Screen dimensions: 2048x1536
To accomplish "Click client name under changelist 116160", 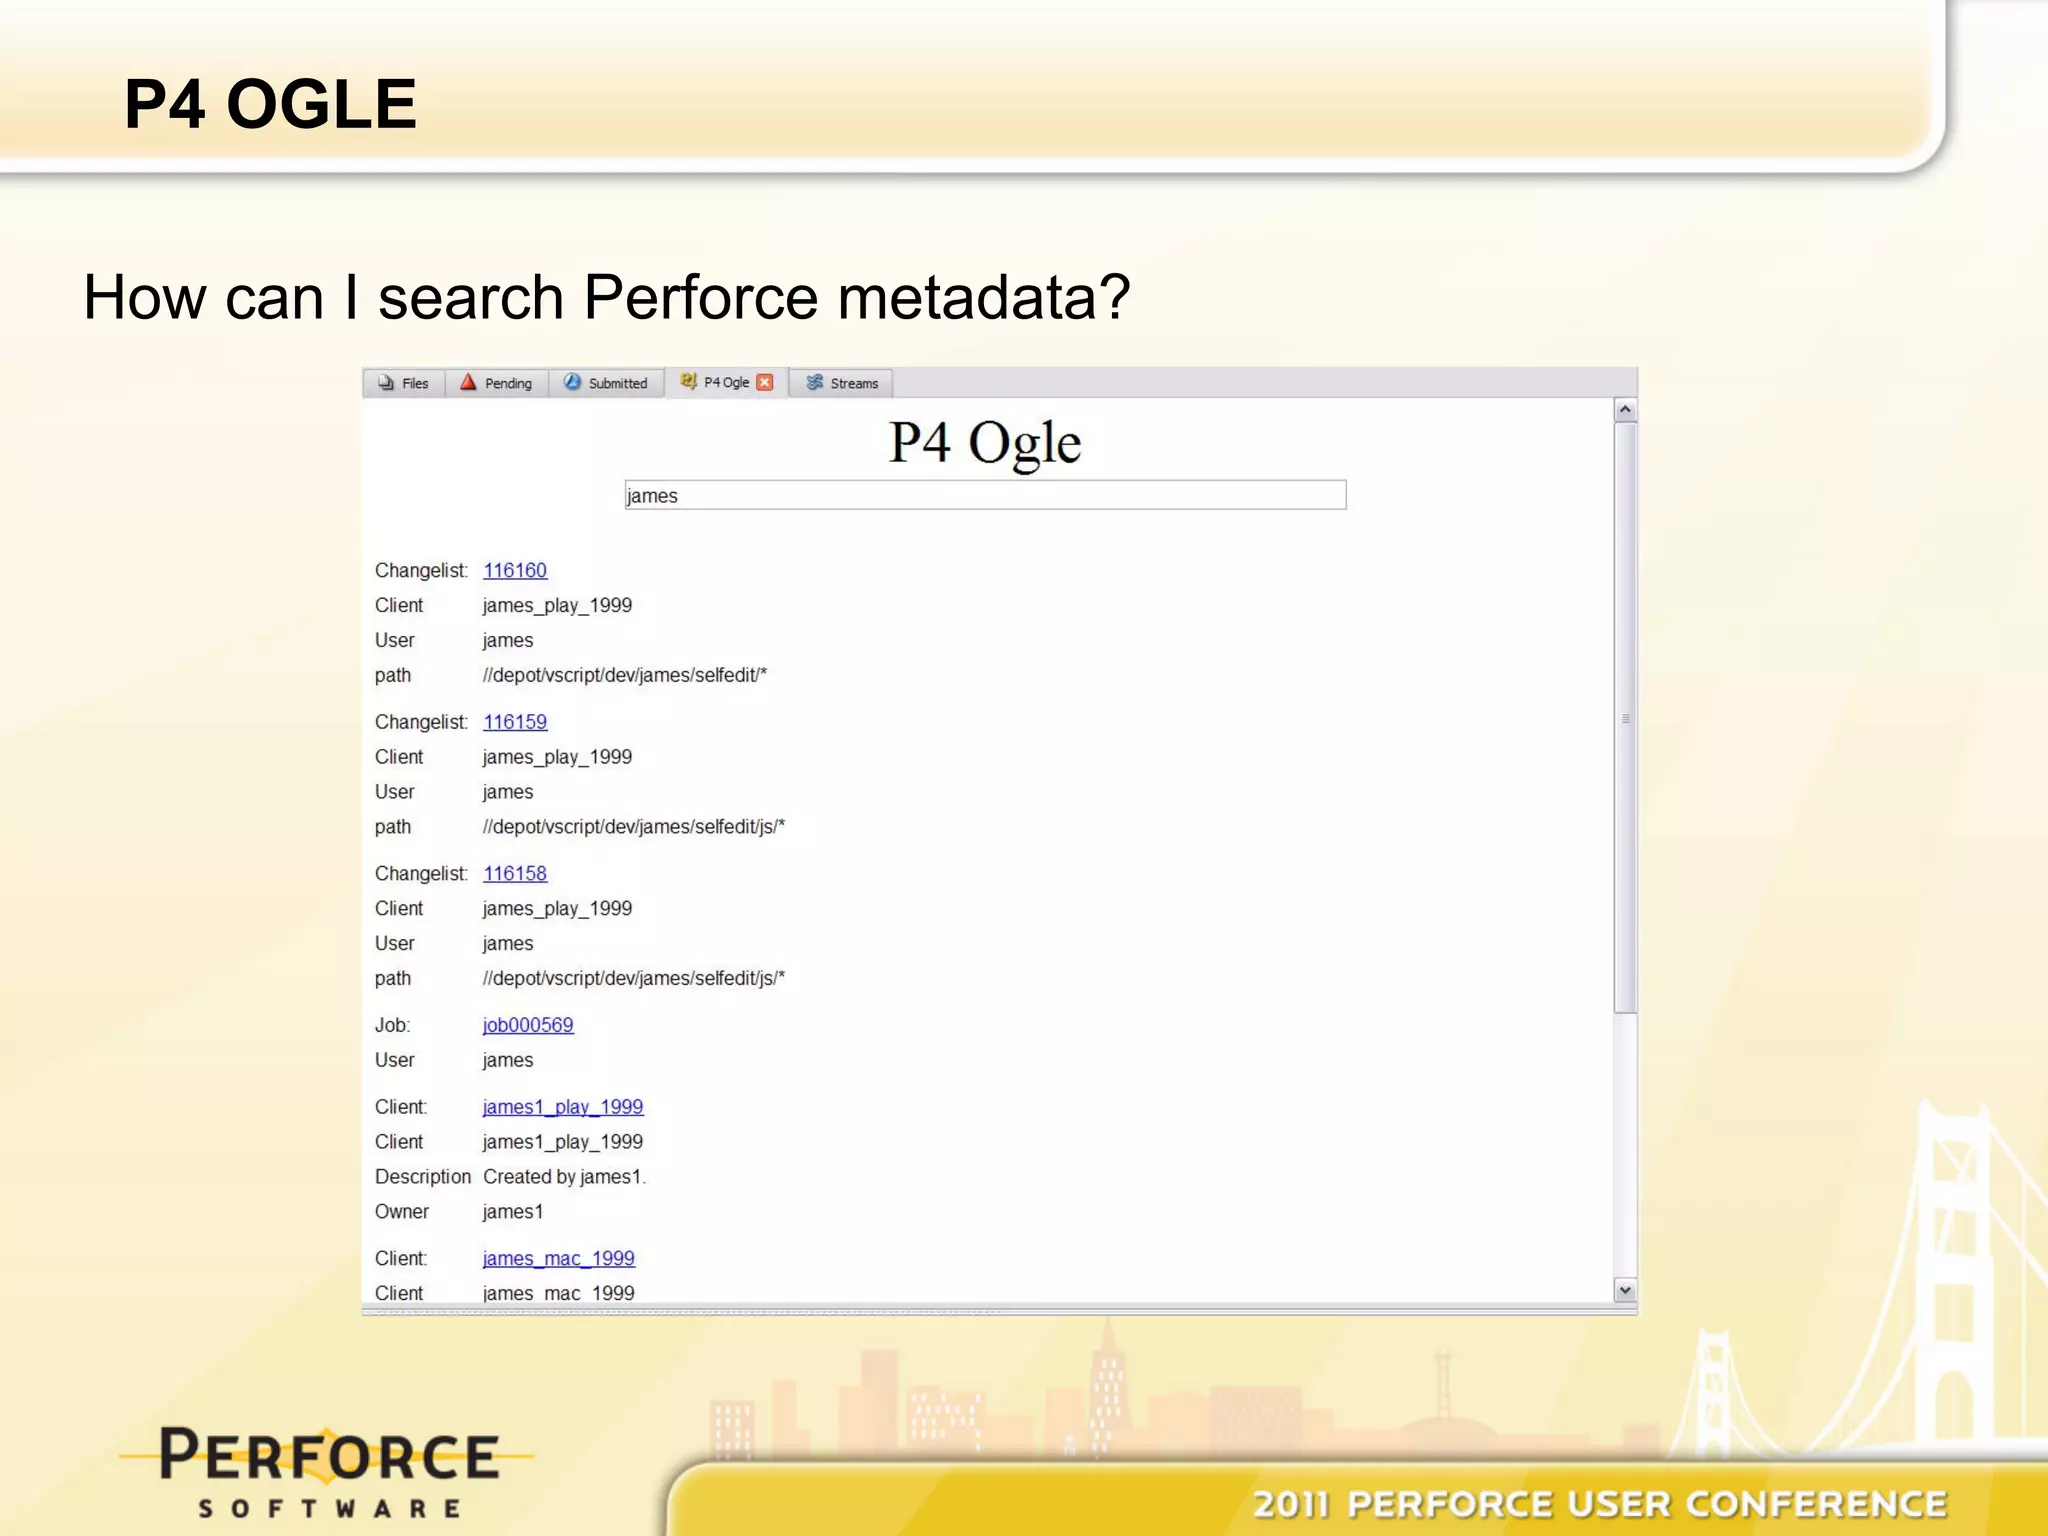I will click(557, 605).
